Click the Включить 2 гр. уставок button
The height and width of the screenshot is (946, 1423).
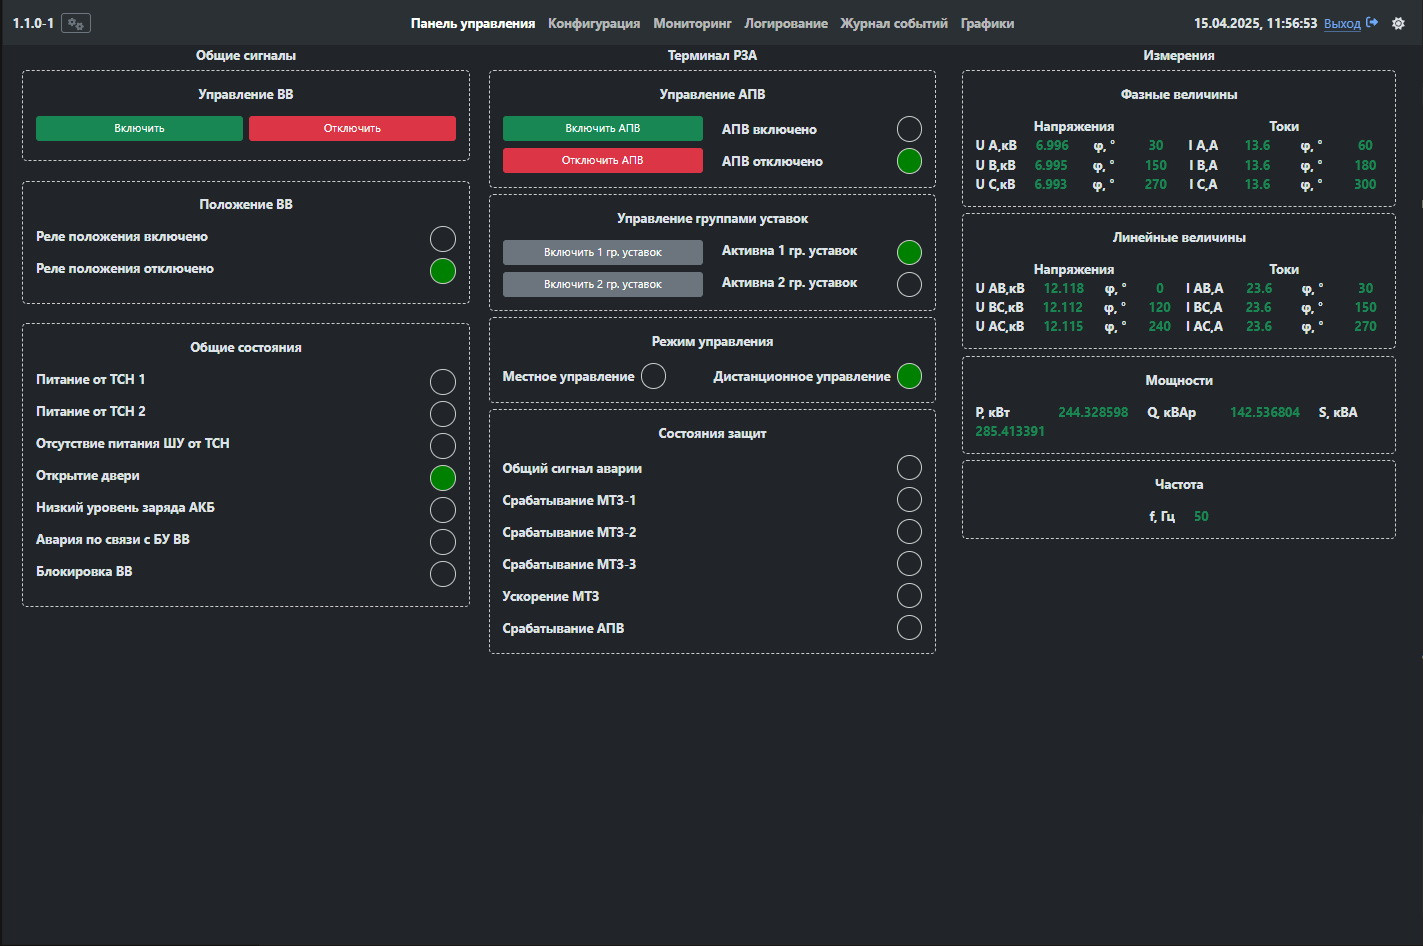[602, 284]
